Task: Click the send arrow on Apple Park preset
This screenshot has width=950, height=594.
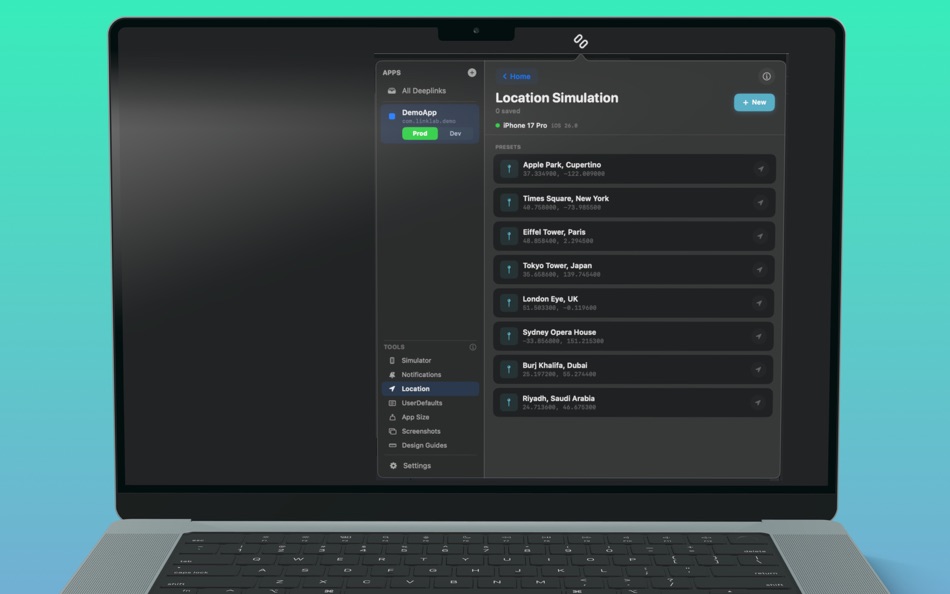Action: (x=761, y=168)
